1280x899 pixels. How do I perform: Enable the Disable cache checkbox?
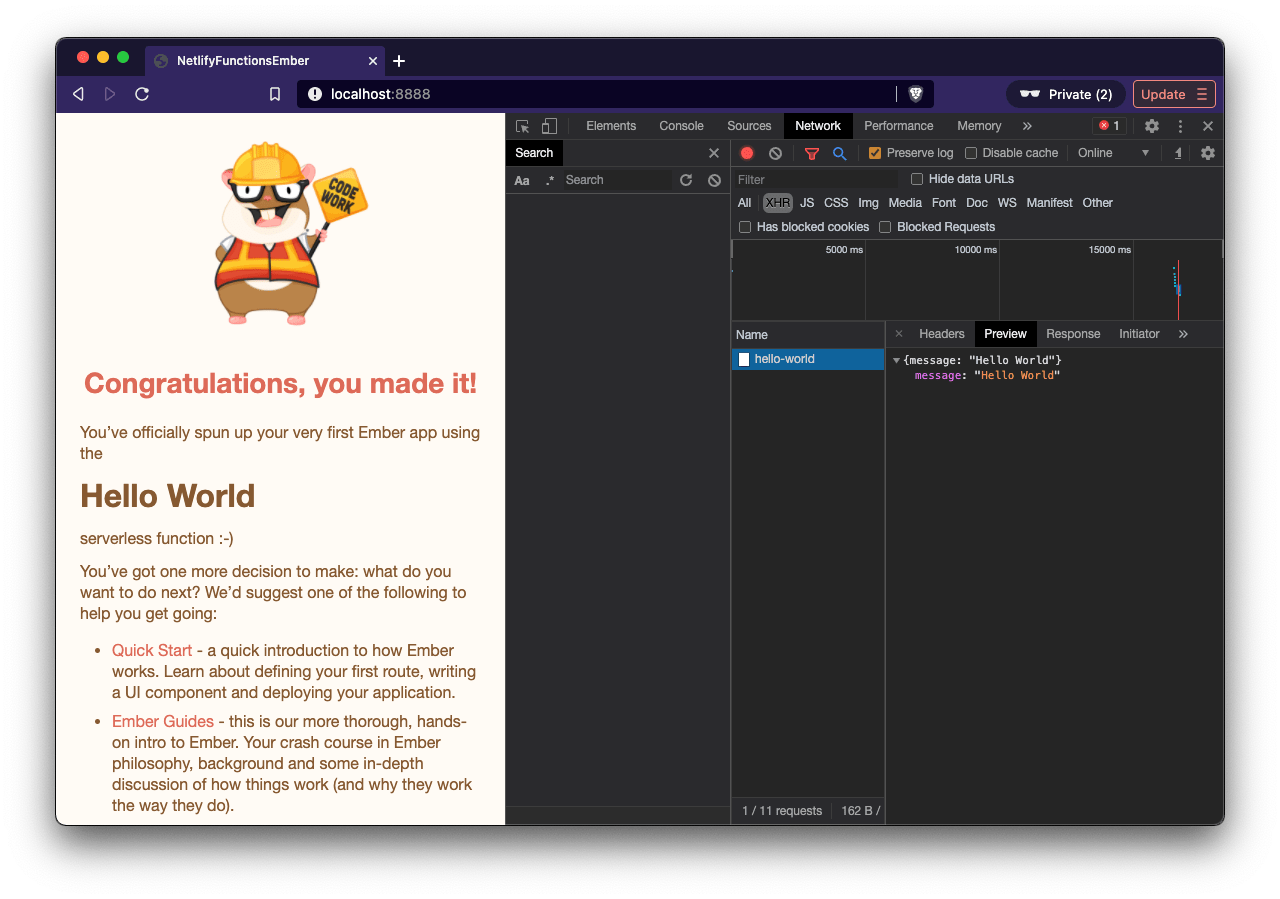(971, 152)
